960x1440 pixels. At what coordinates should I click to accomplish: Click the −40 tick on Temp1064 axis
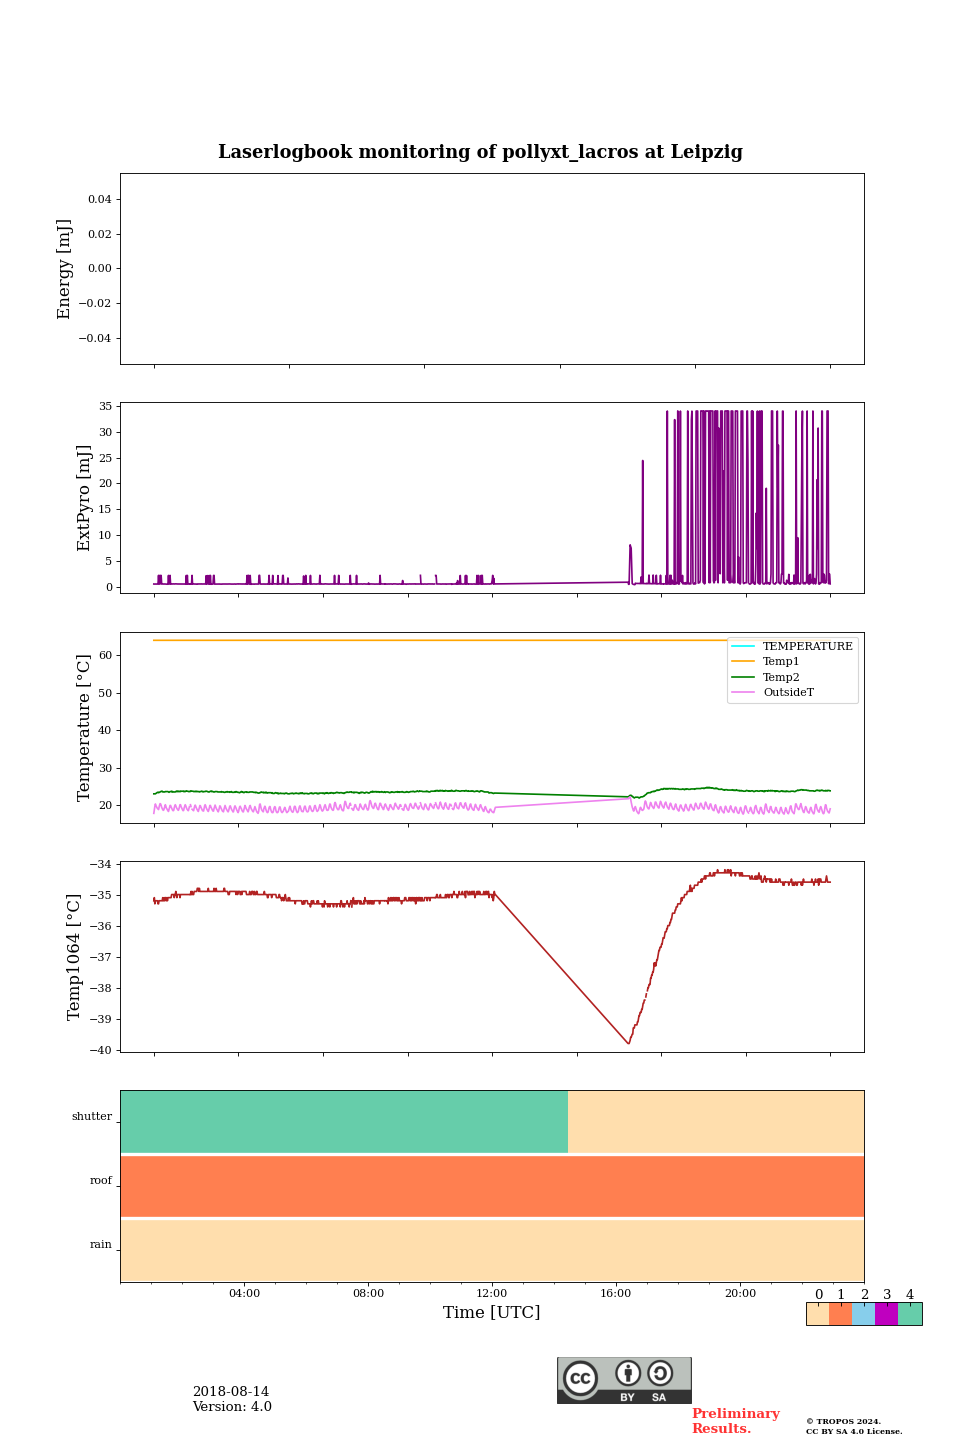point(101,1050)
